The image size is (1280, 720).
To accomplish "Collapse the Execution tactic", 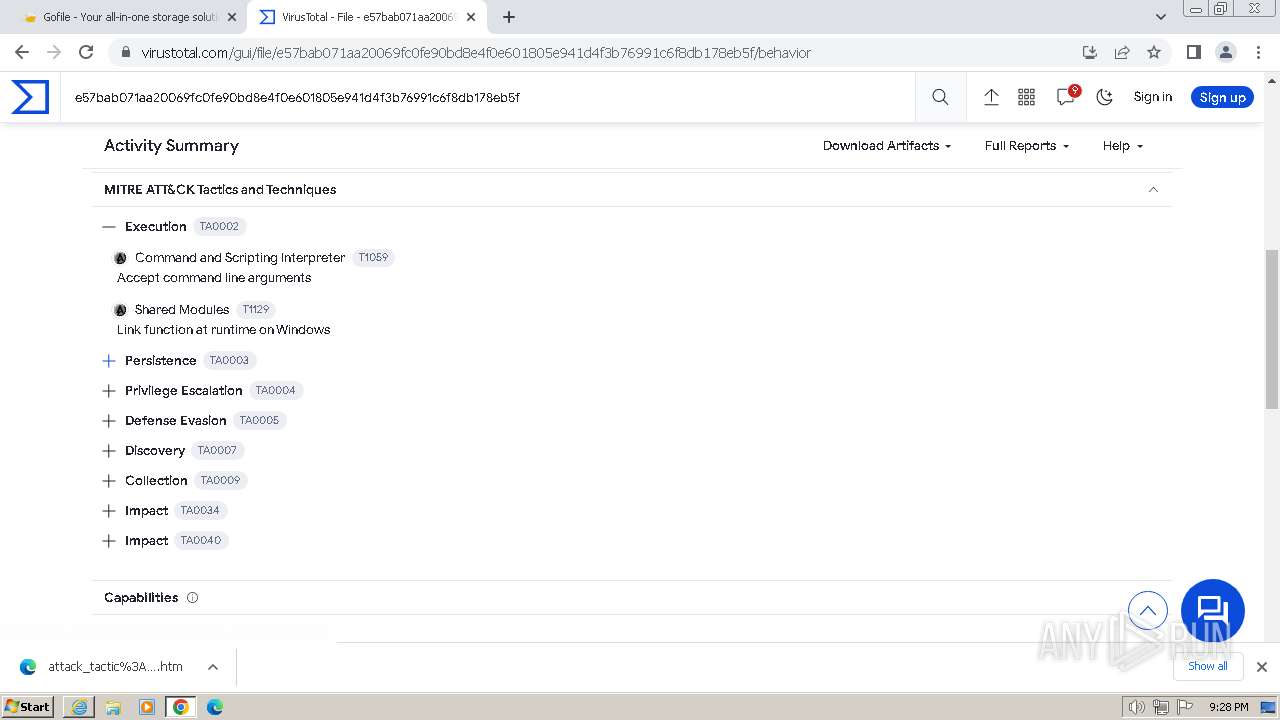I will coord(109,226).
